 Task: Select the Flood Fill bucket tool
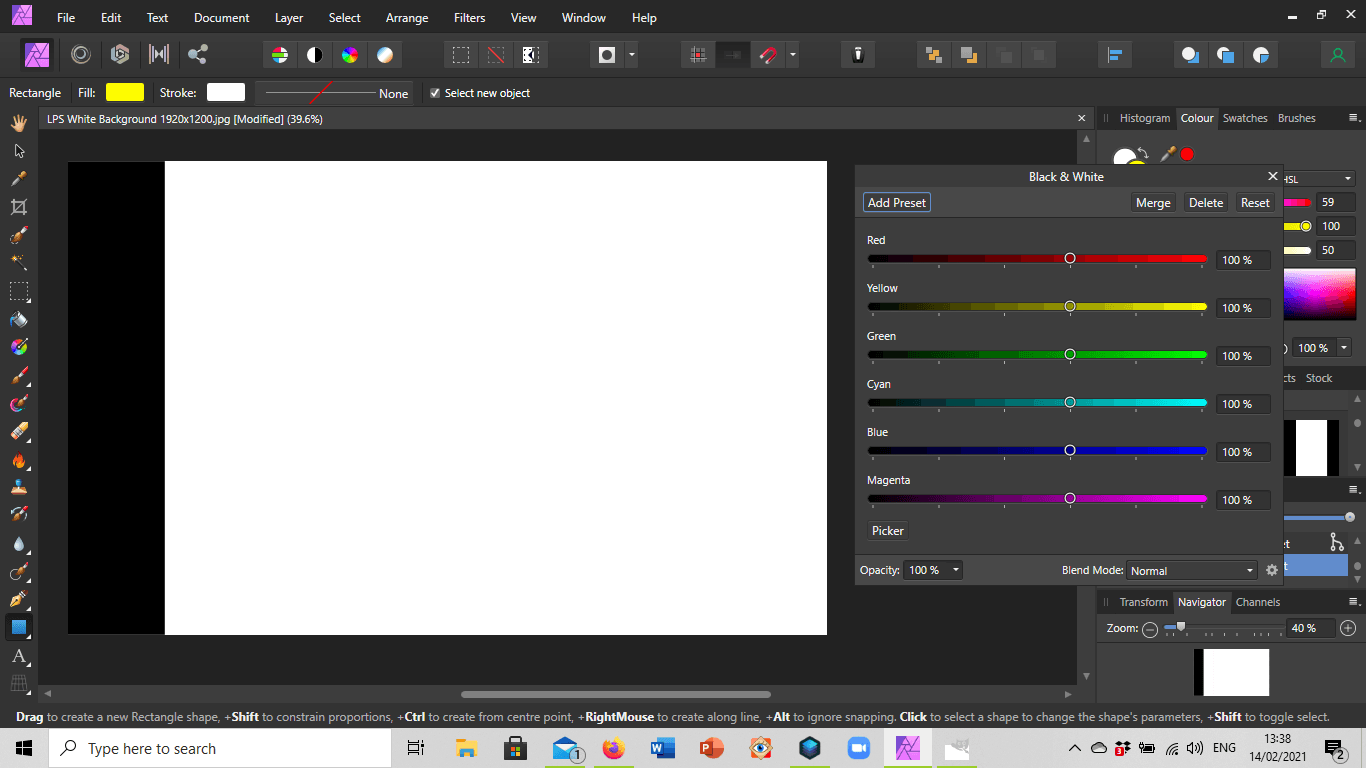pyautogui.click(x=18, y=320)
